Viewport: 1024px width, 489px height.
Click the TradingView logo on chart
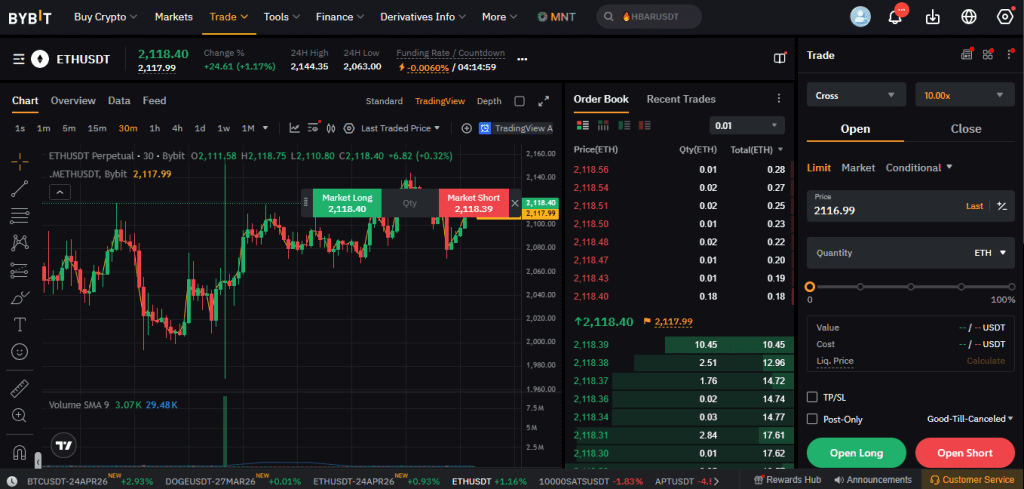point(63,445)
